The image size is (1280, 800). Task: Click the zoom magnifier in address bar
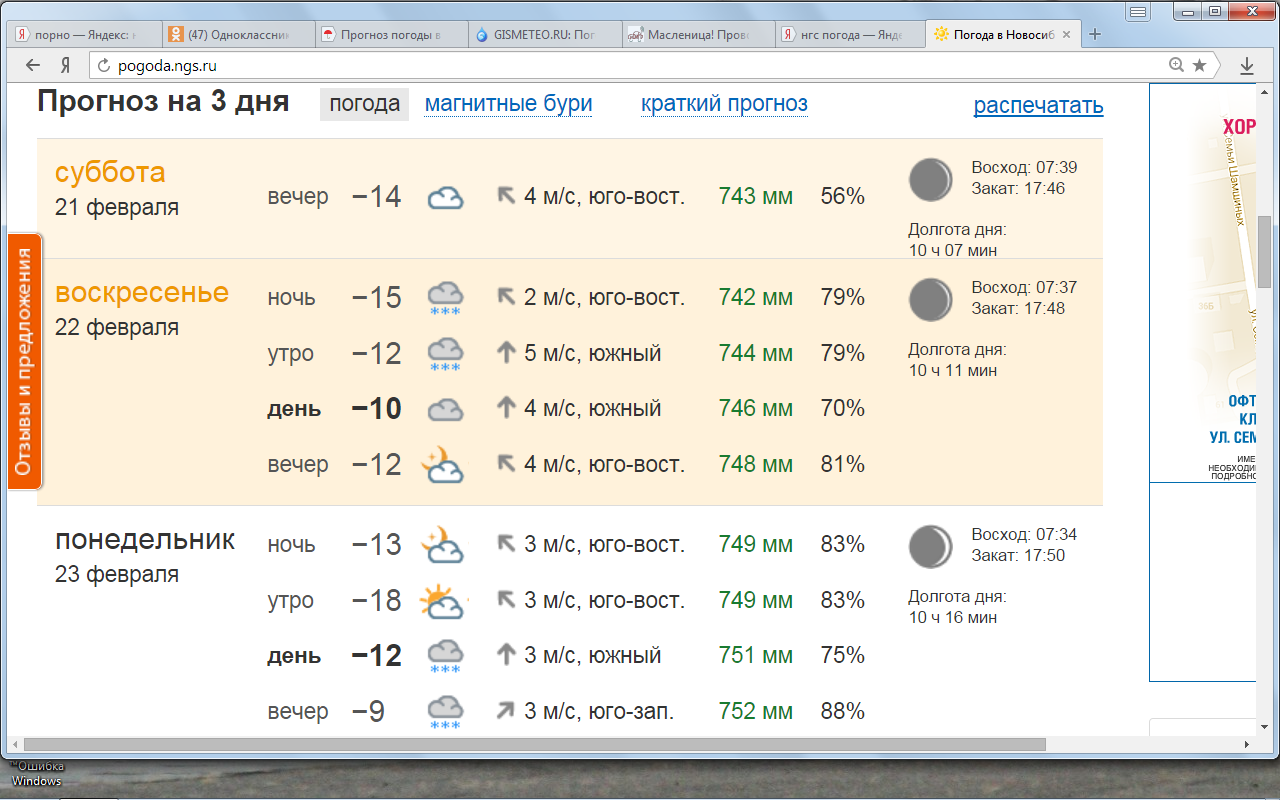pos(1177,66)
